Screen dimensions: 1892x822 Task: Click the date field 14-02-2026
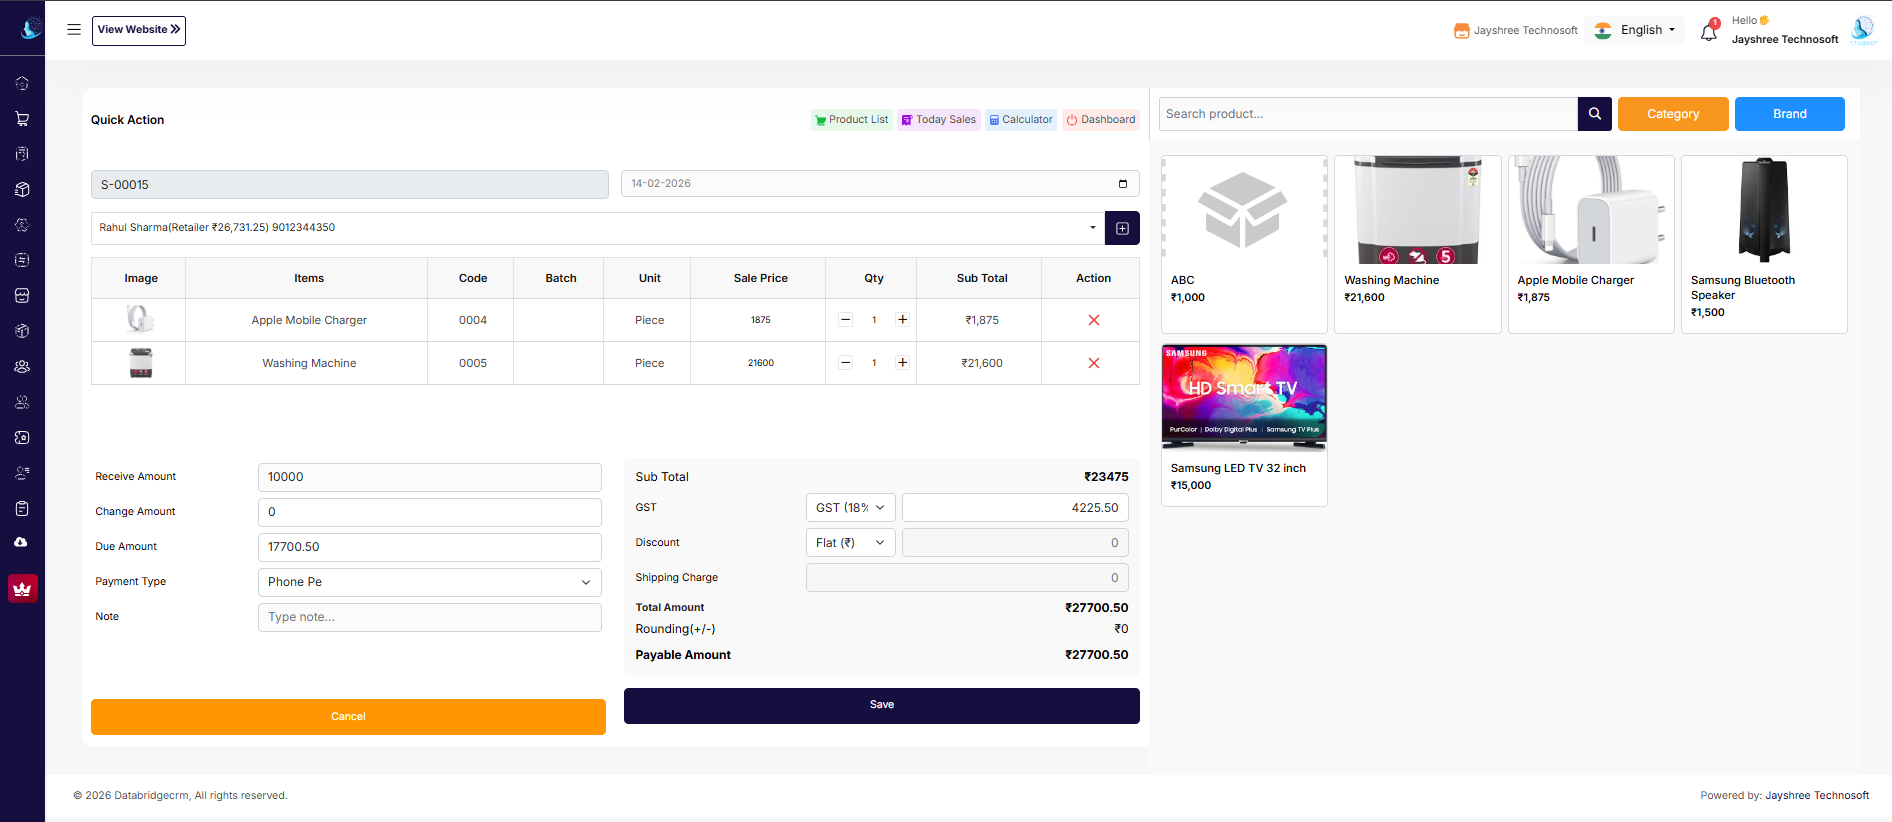click(880, 184)
